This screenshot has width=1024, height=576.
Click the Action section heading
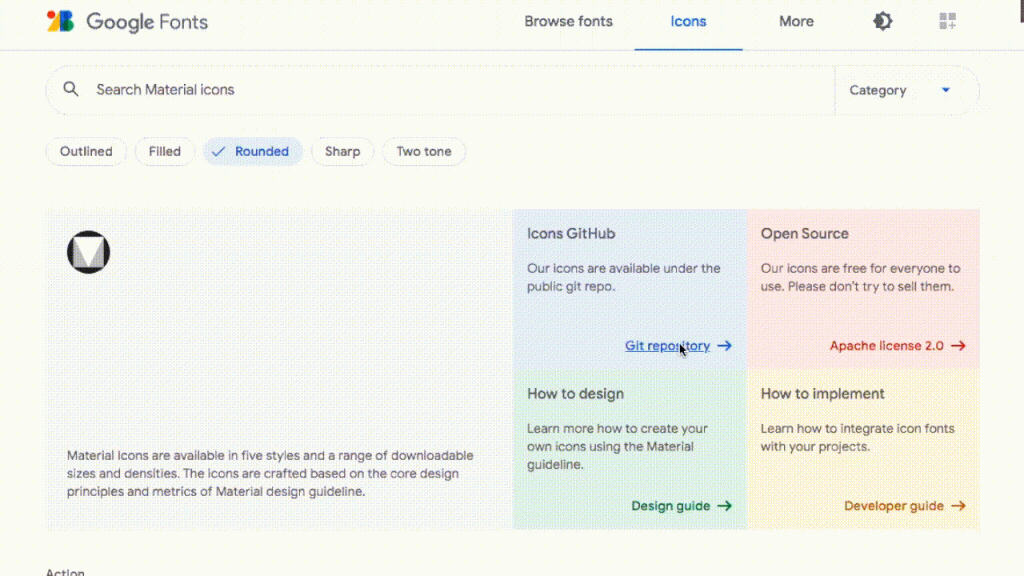pos(65,571)
